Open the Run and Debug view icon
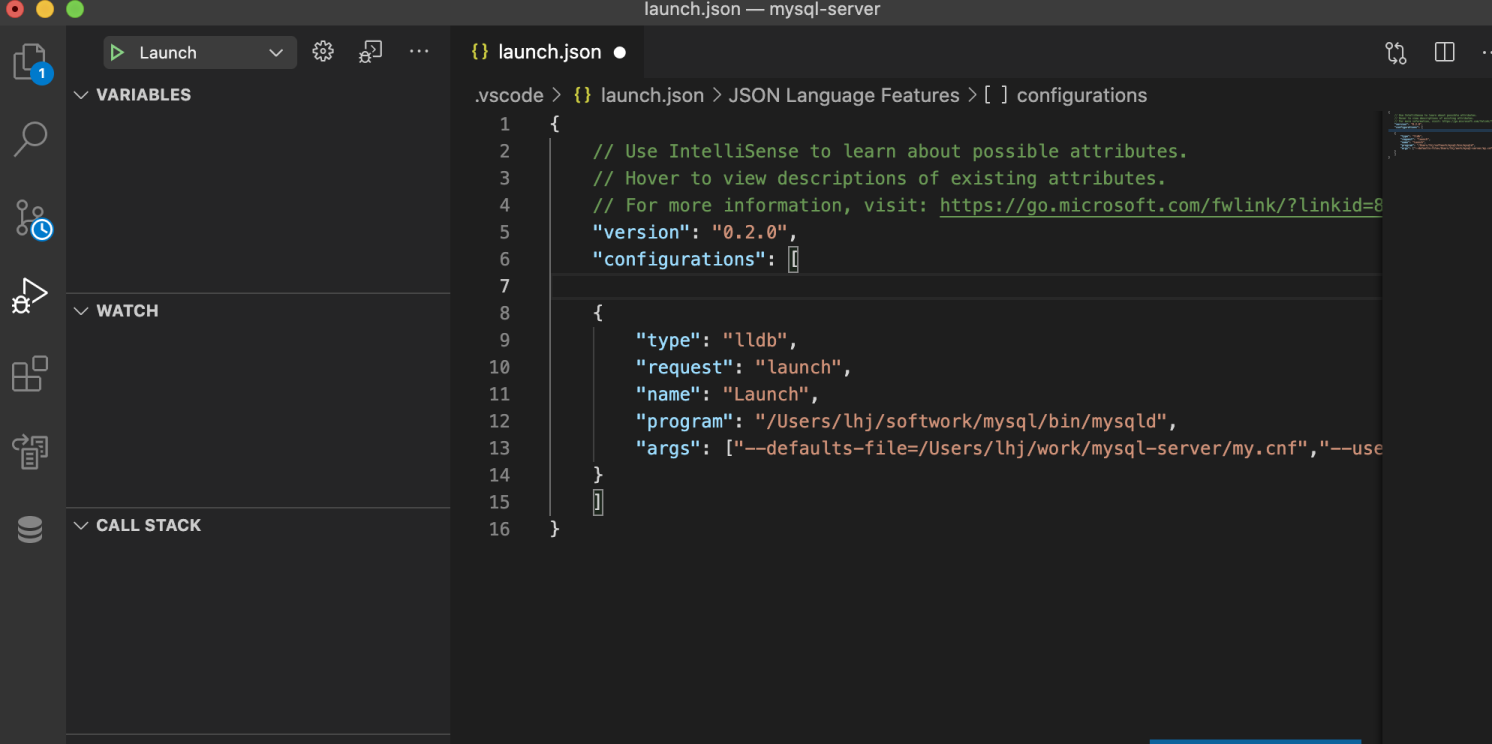This screenshot has width=1492, height=744. 29,296
